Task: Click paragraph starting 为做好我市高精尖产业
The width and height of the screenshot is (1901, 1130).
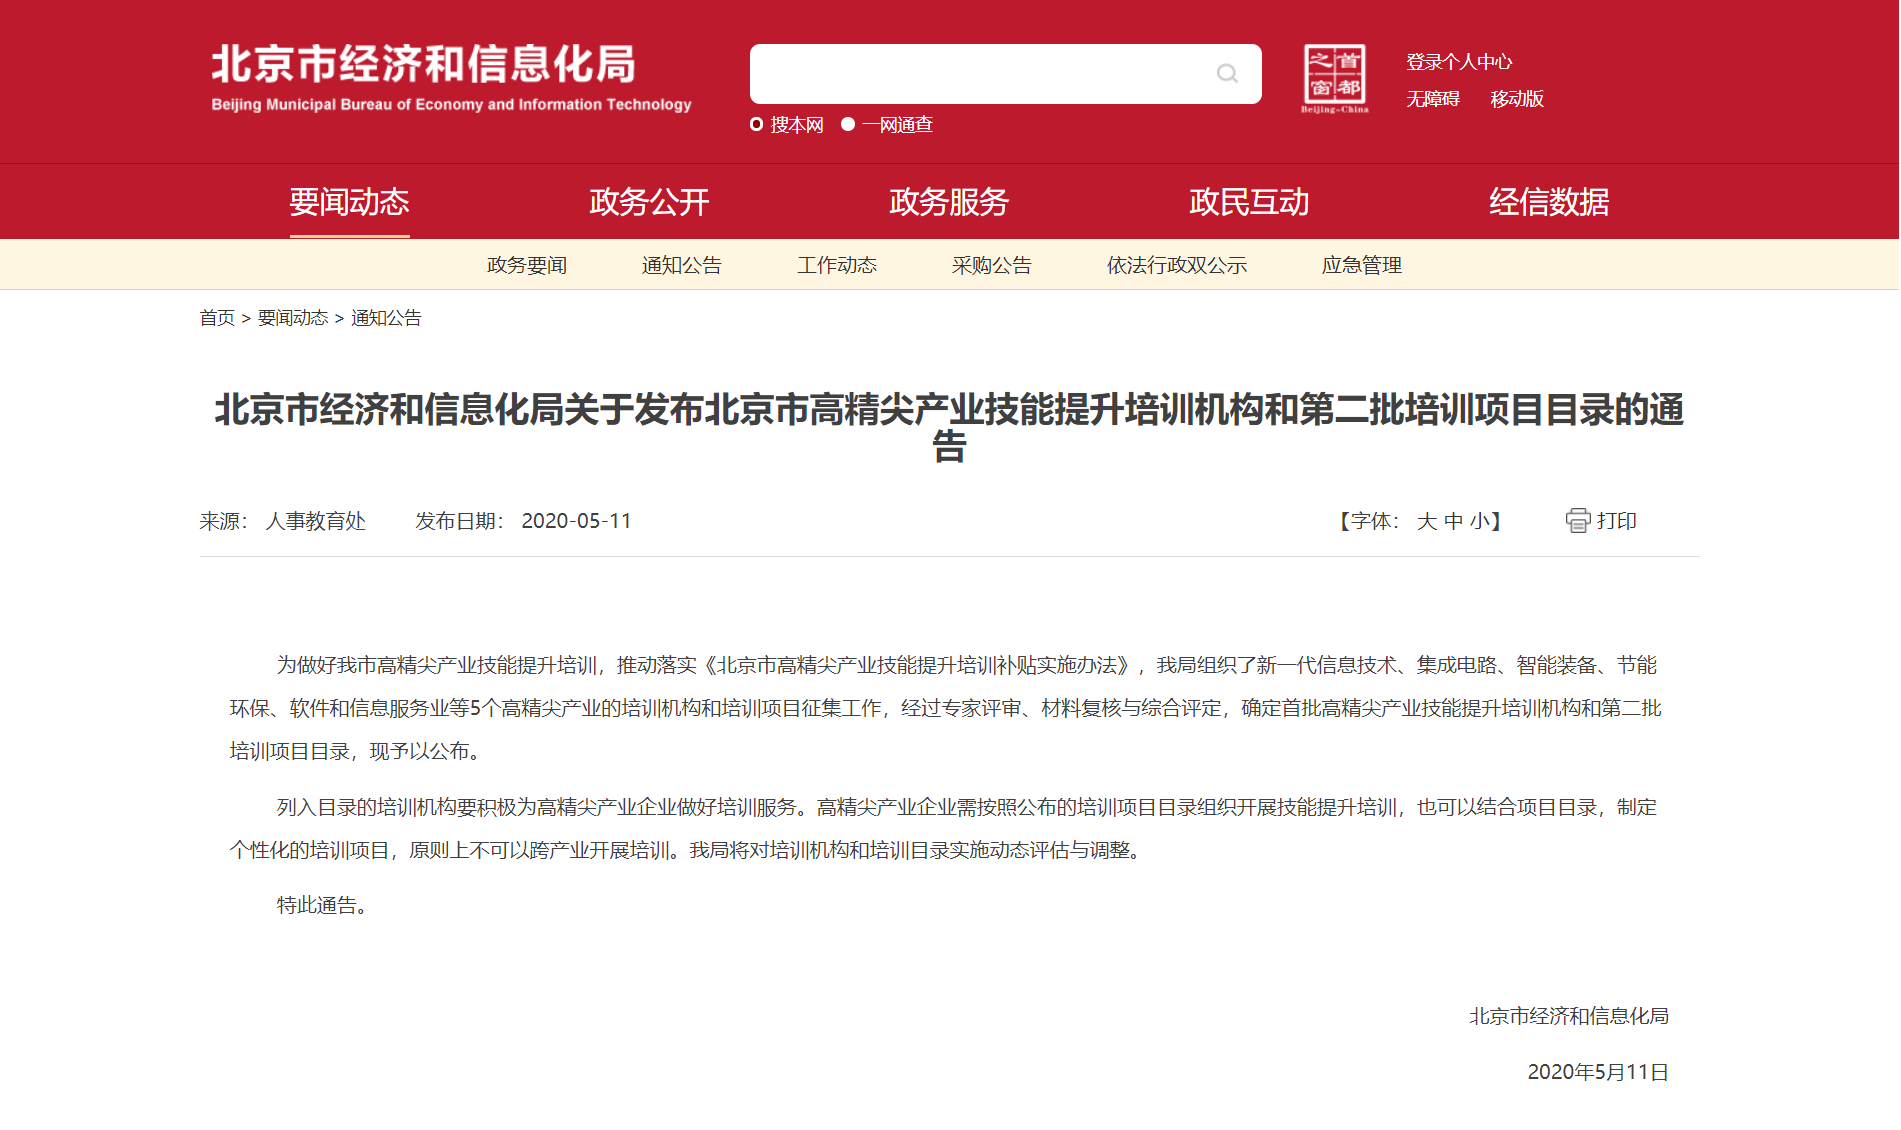Action: point(946,708)
